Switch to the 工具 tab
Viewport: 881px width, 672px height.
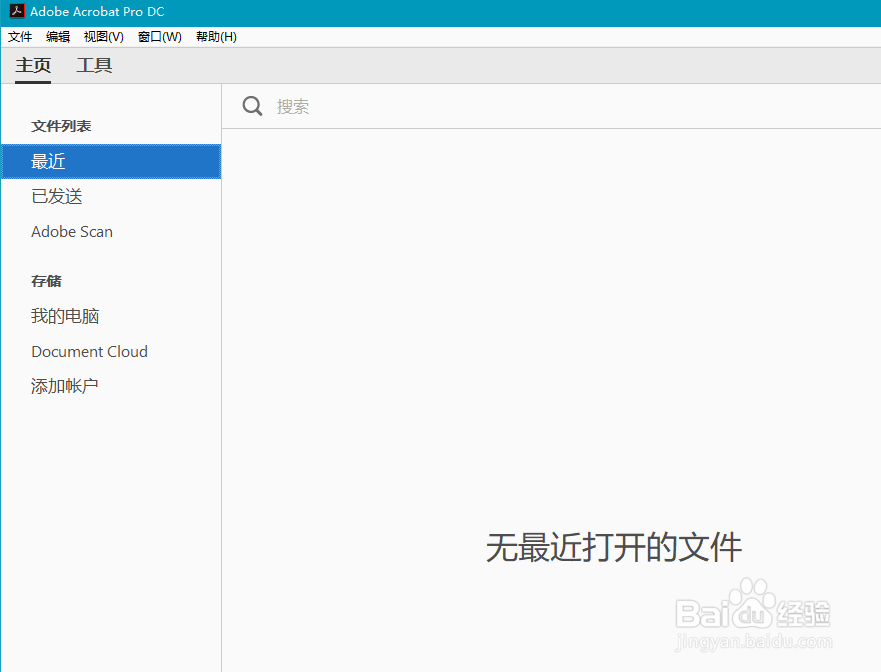tap(94, 65)
